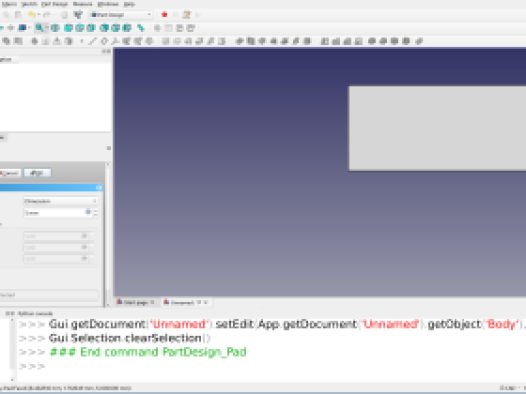Viewport: 526px width, 394px height.
Task: Click the draw style cube icon
Action: pyautogui.click(x=22, y=28)
